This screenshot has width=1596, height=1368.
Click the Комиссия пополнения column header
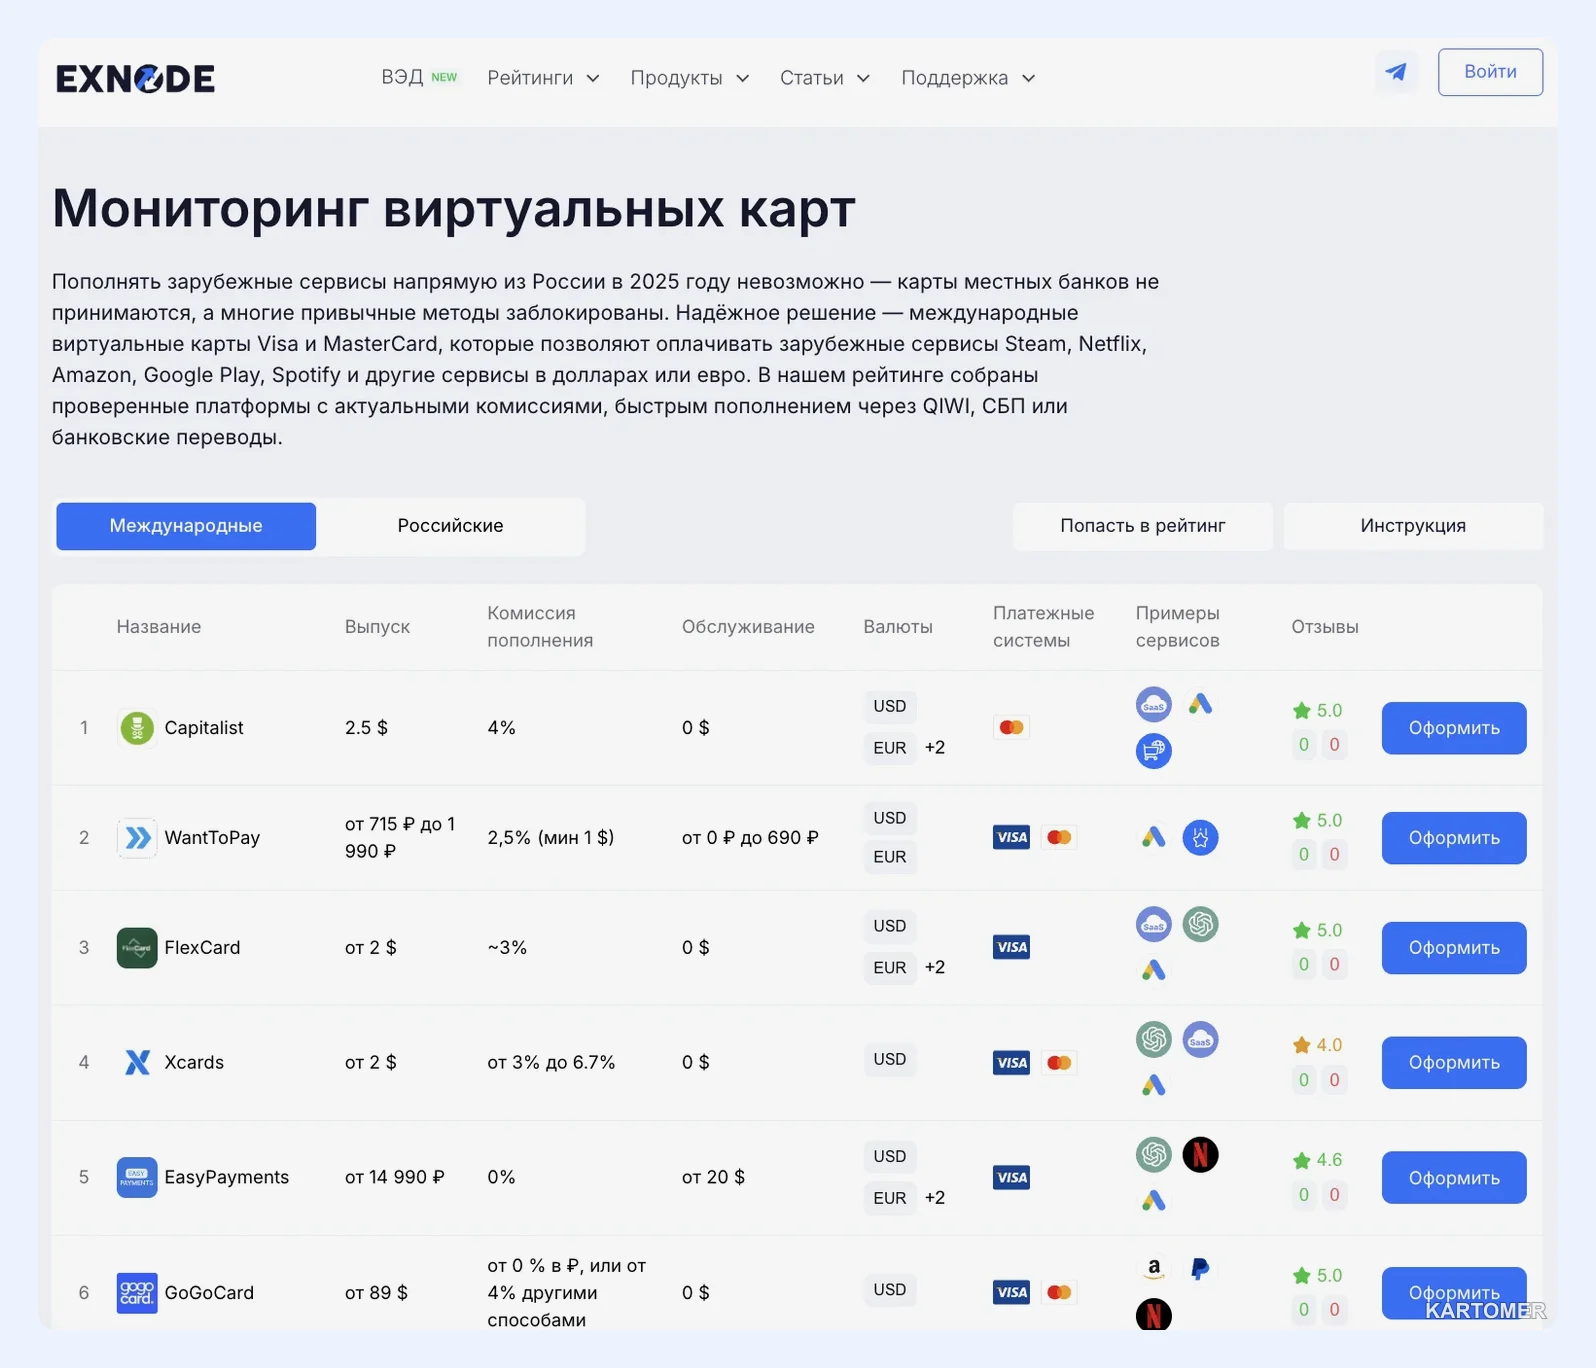540,627
